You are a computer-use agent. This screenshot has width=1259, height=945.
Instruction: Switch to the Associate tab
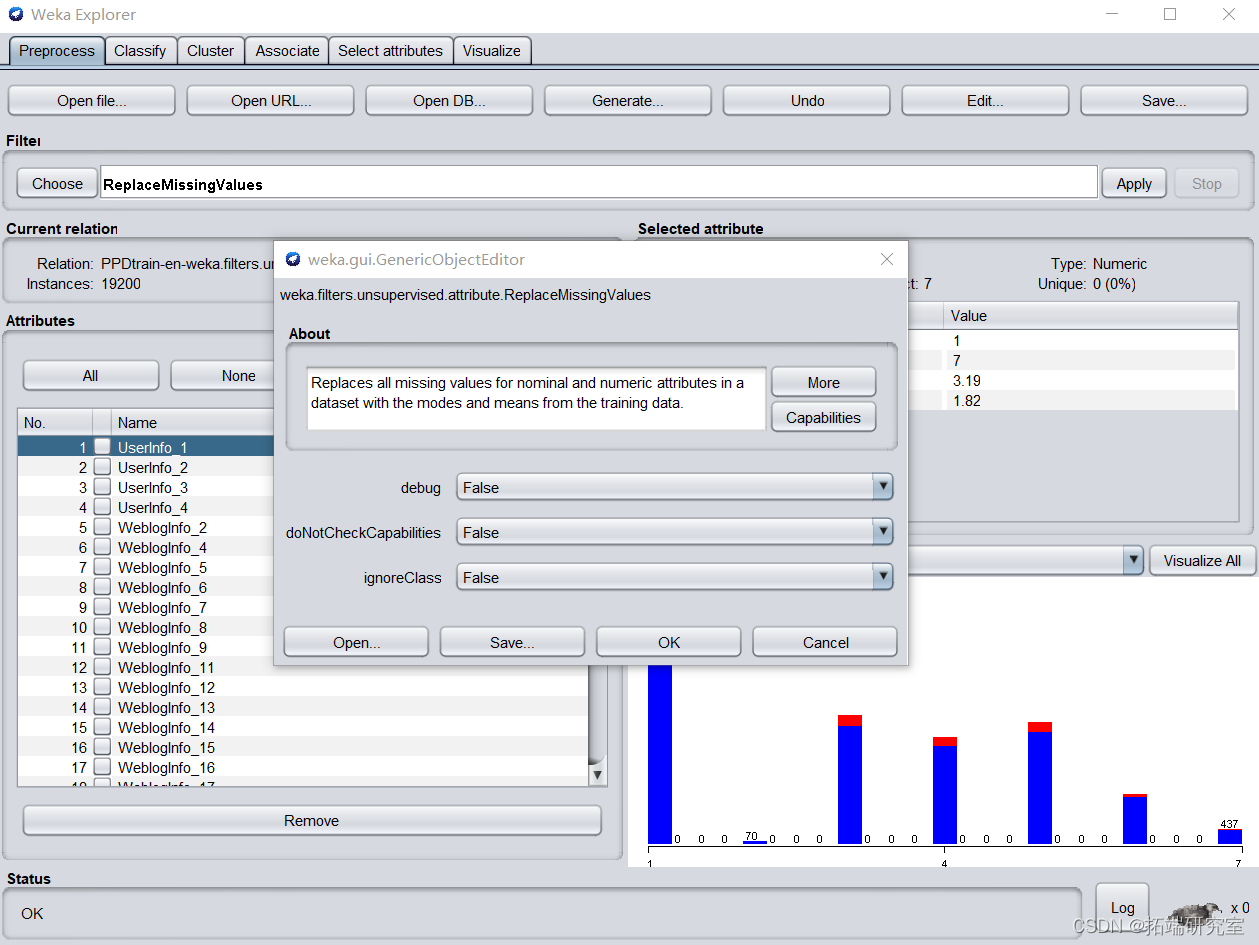click(287, 51)
